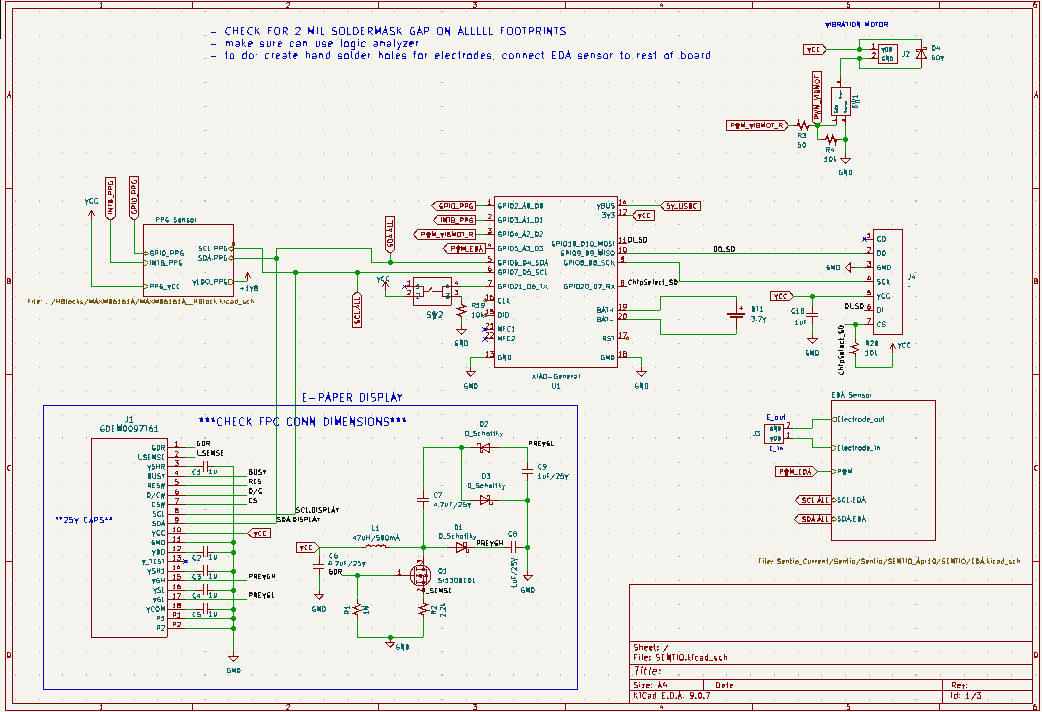Viewport: 1042px width, 712px height.
Task: Select the SCL_ALL label at EDA Sensor
Action: 812,500
